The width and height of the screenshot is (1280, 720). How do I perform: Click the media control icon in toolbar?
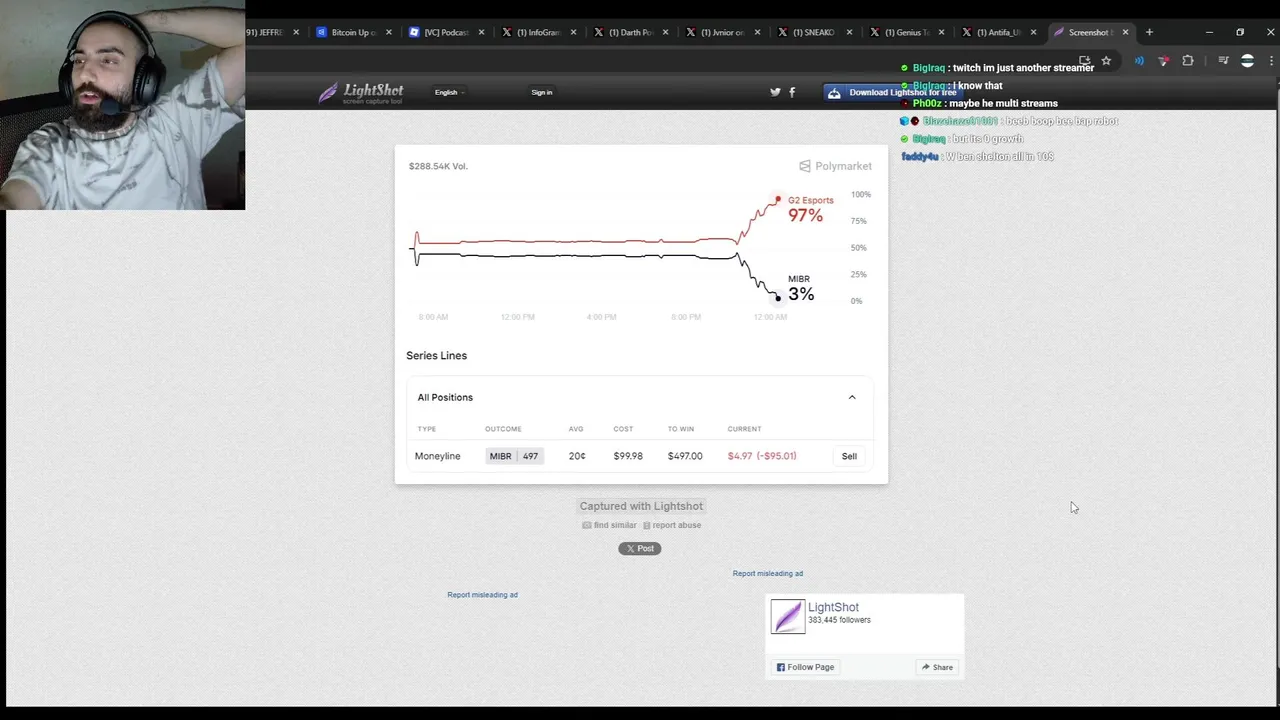coord(1223,61)
